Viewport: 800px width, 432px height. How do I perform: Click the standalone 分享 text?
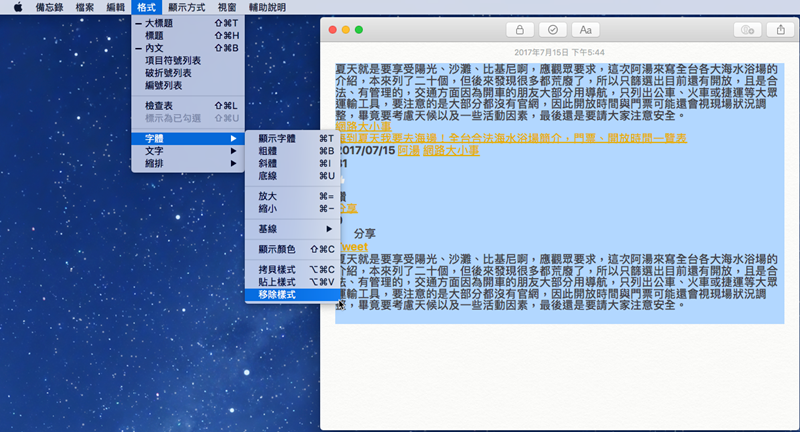coord(364,234)
